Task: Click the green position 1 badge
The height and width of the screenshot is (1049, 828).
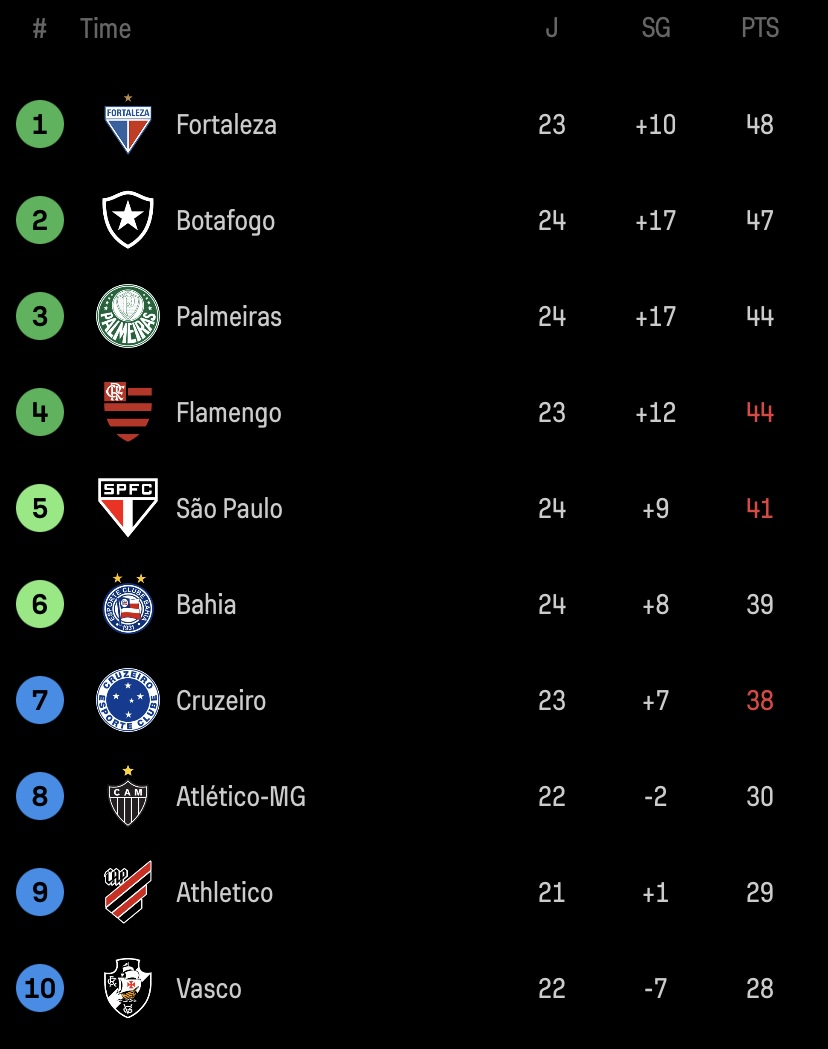Action: 40,124
